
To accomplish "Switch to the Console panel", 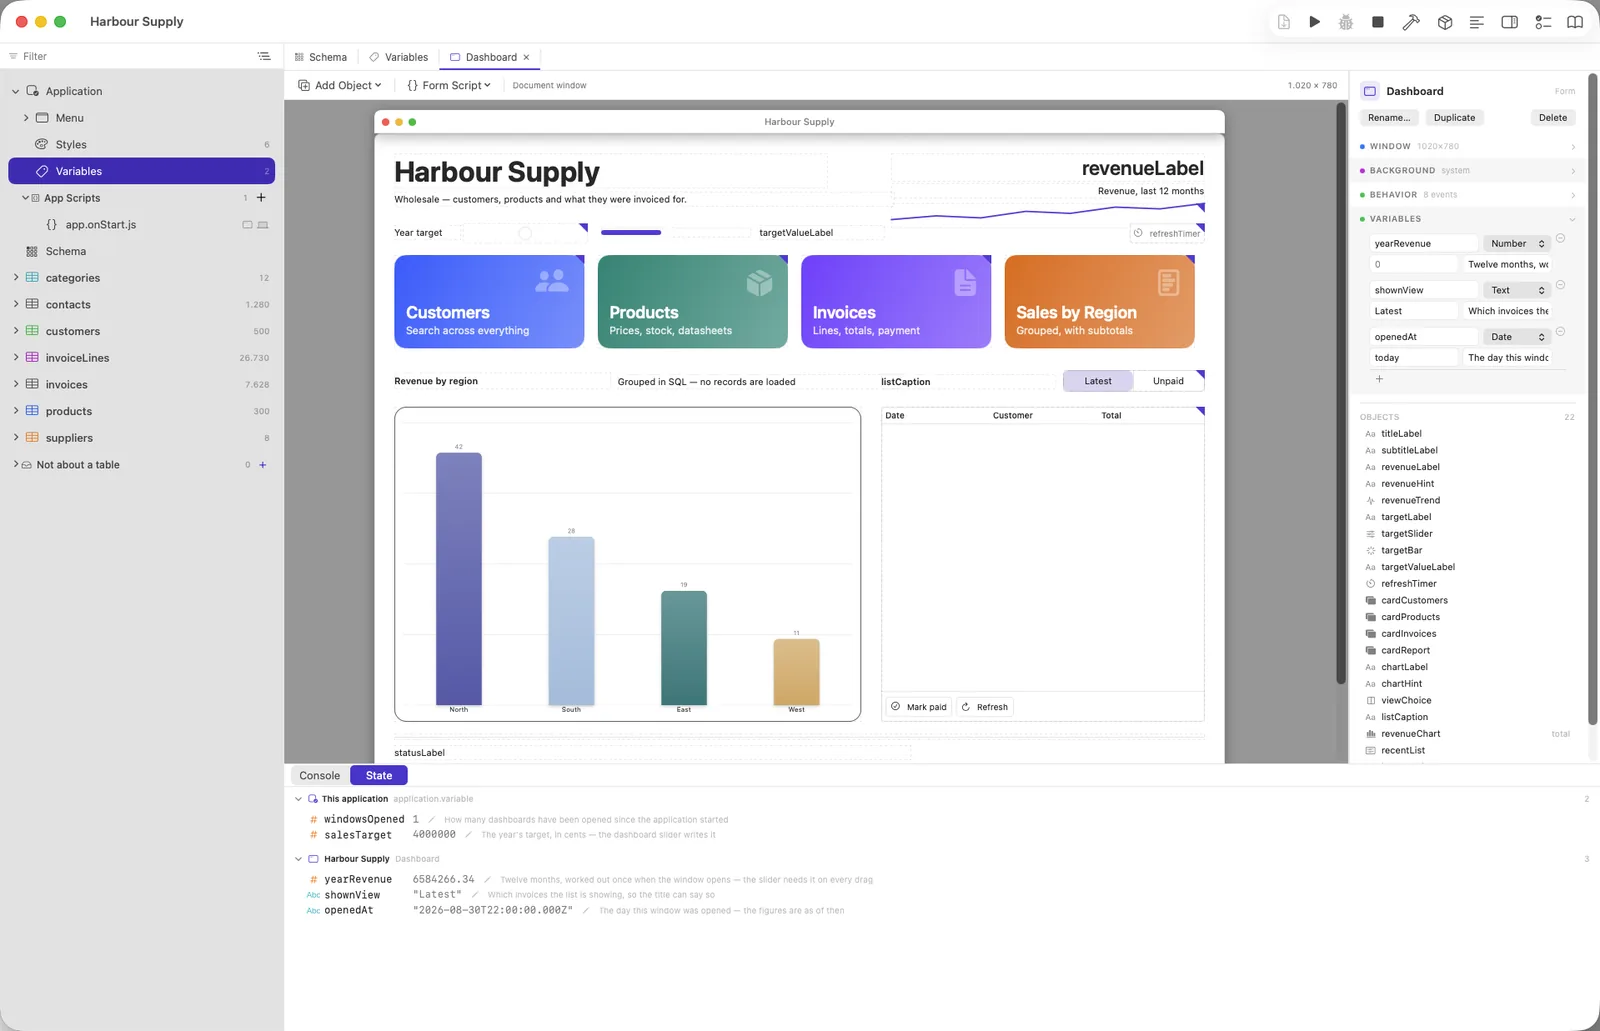I will (319, 775).
